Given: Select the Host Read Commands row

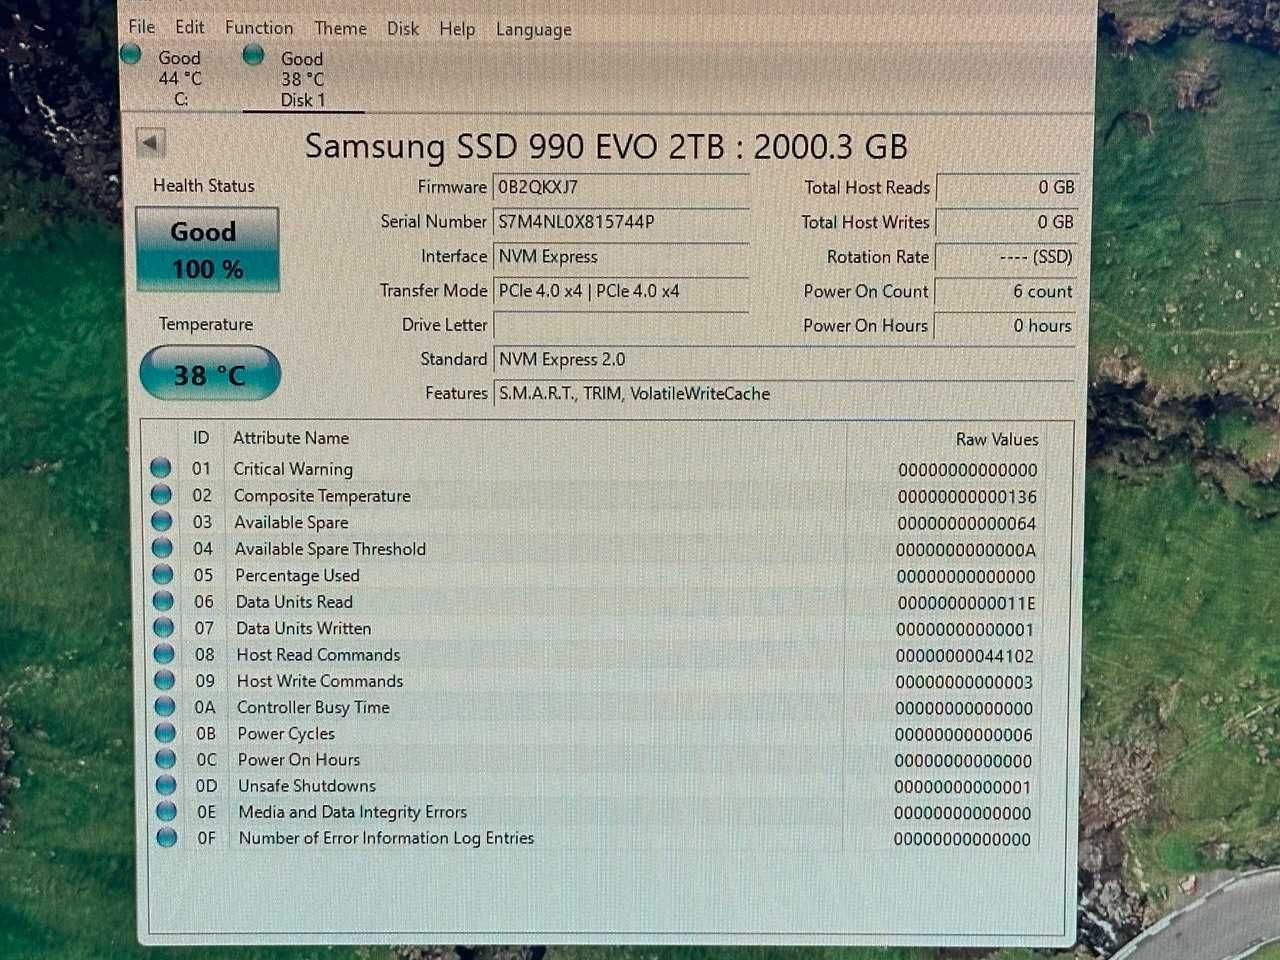Looking at the screenshot, I should point(595,655).
